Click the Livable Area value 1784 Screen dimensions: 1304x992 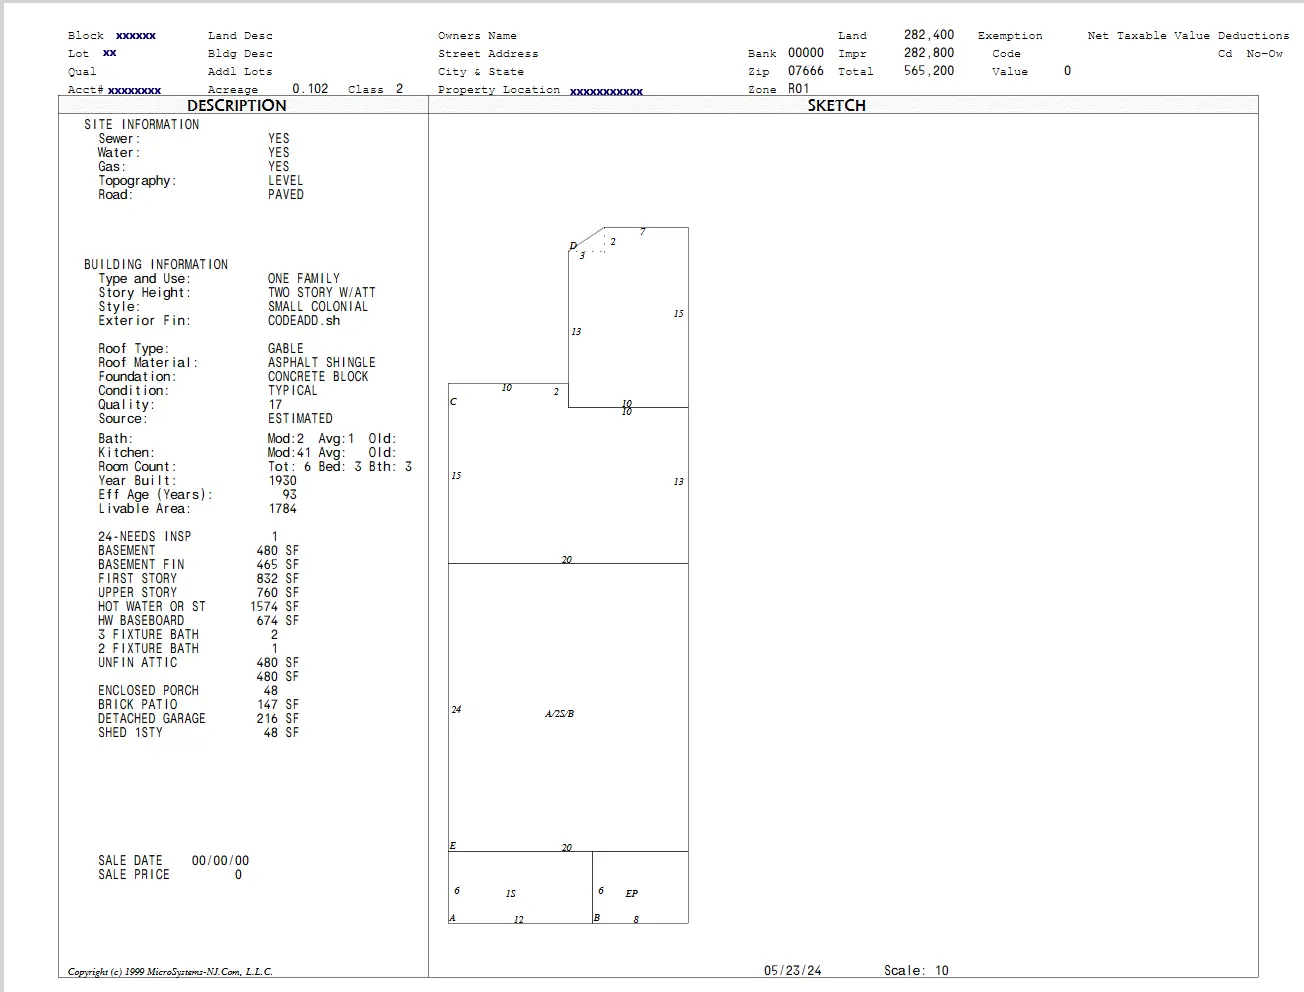(x=282, y=509)
